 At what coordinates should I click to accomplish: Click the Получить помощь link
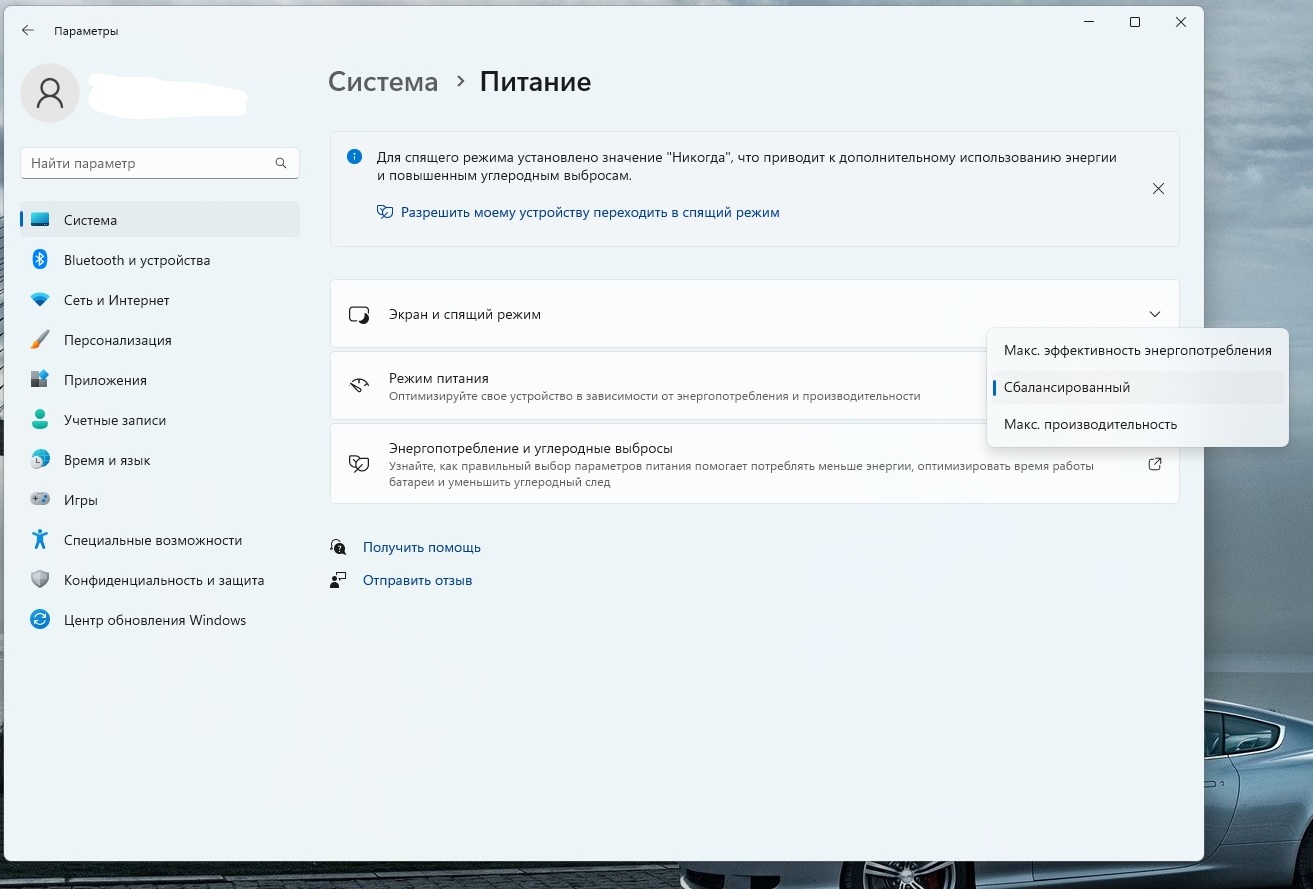coord(422,548)
